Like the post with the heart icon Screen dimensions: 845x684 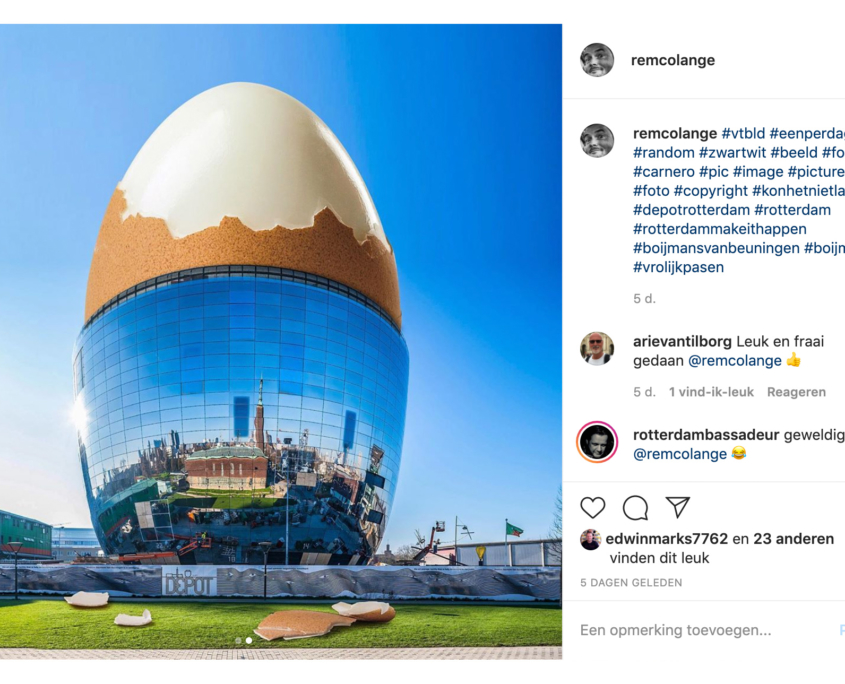tap(593, 508)
